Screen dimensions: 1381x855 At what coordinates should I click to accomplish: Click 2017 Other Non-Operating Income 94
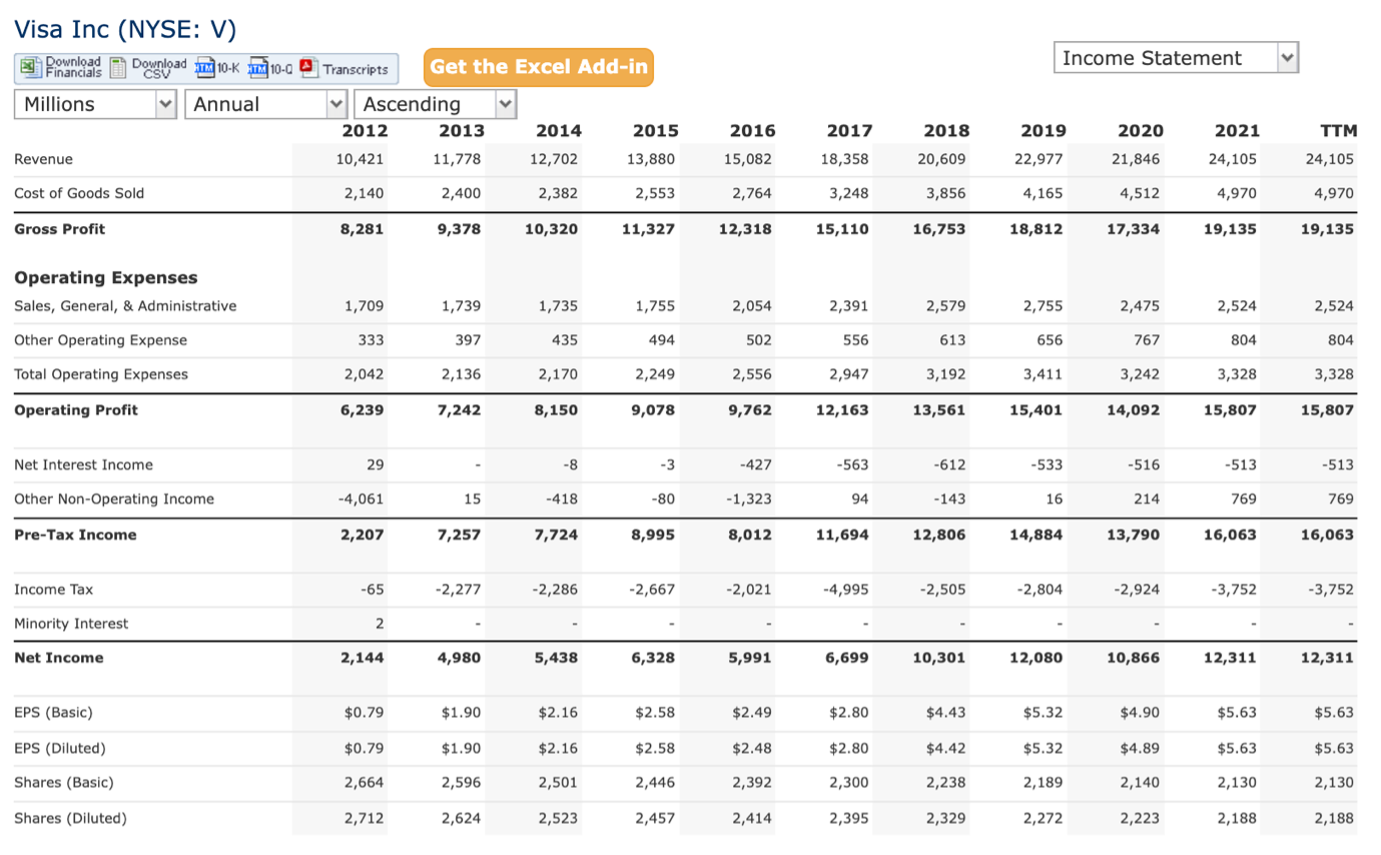861,498
